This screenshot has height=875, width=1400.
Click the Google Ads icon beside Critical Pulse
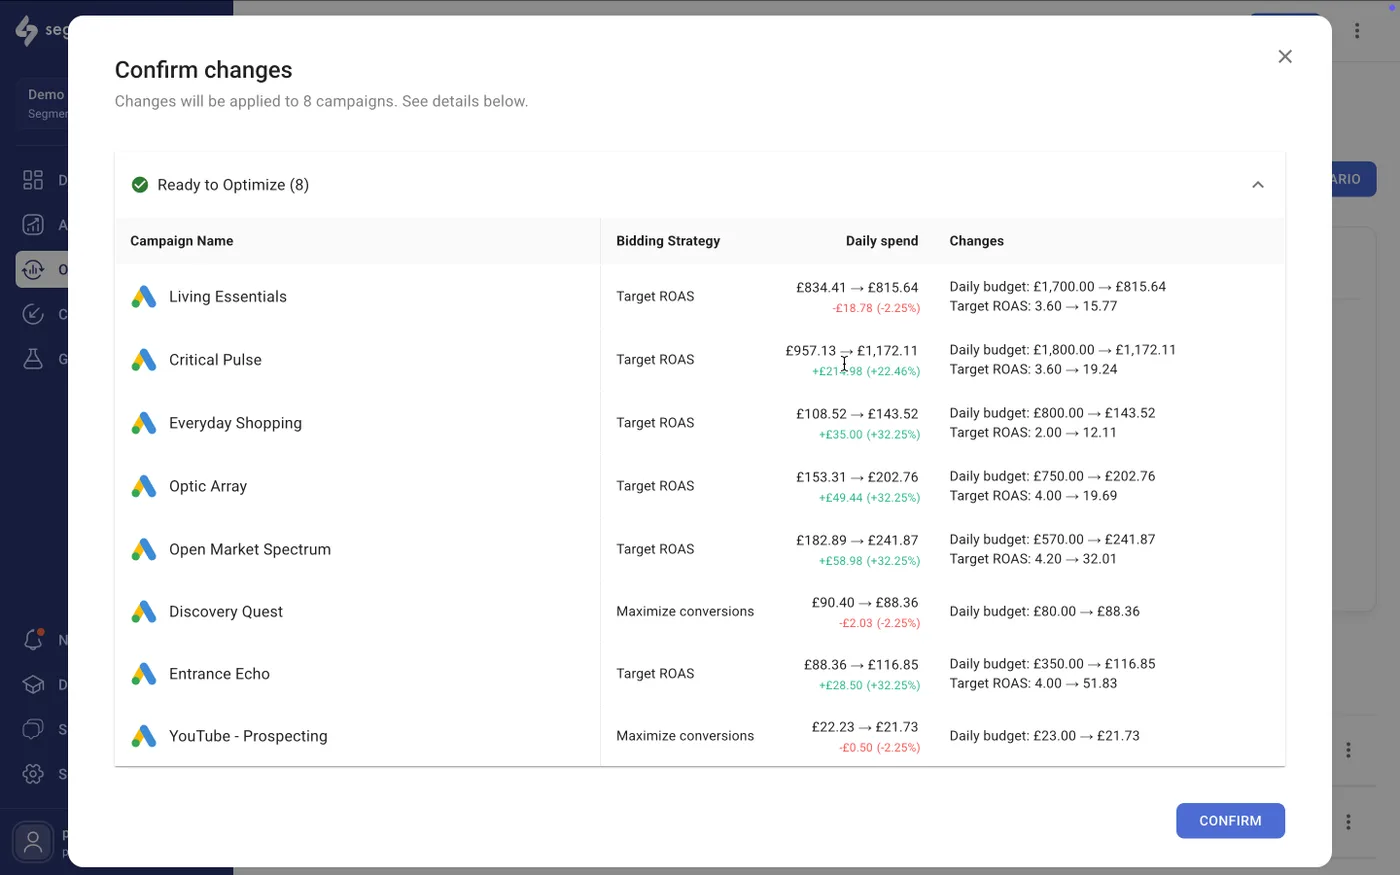tap(143, 359)
